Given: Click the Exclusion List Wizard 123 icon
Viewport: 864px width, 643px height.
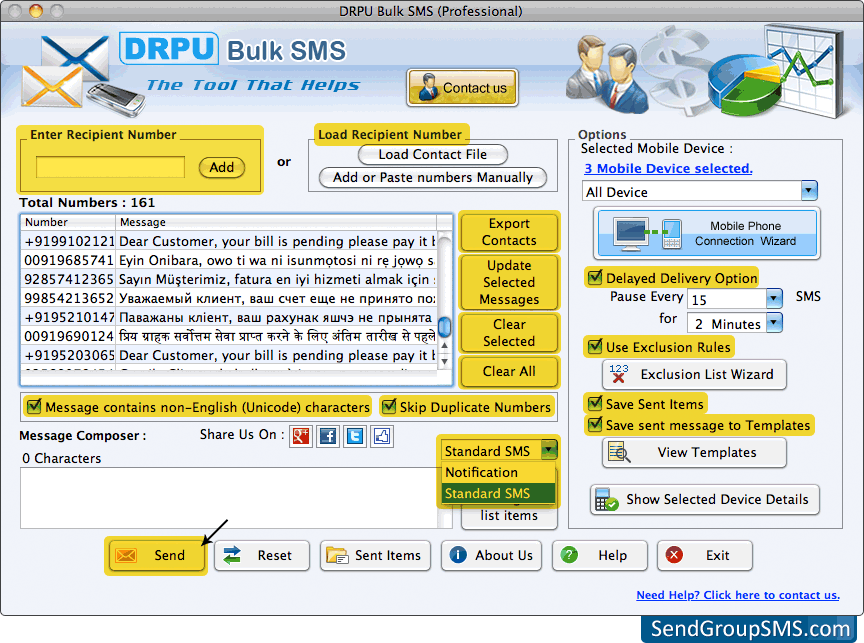Looking at the screenshot, I should click(x=619, y=374).
